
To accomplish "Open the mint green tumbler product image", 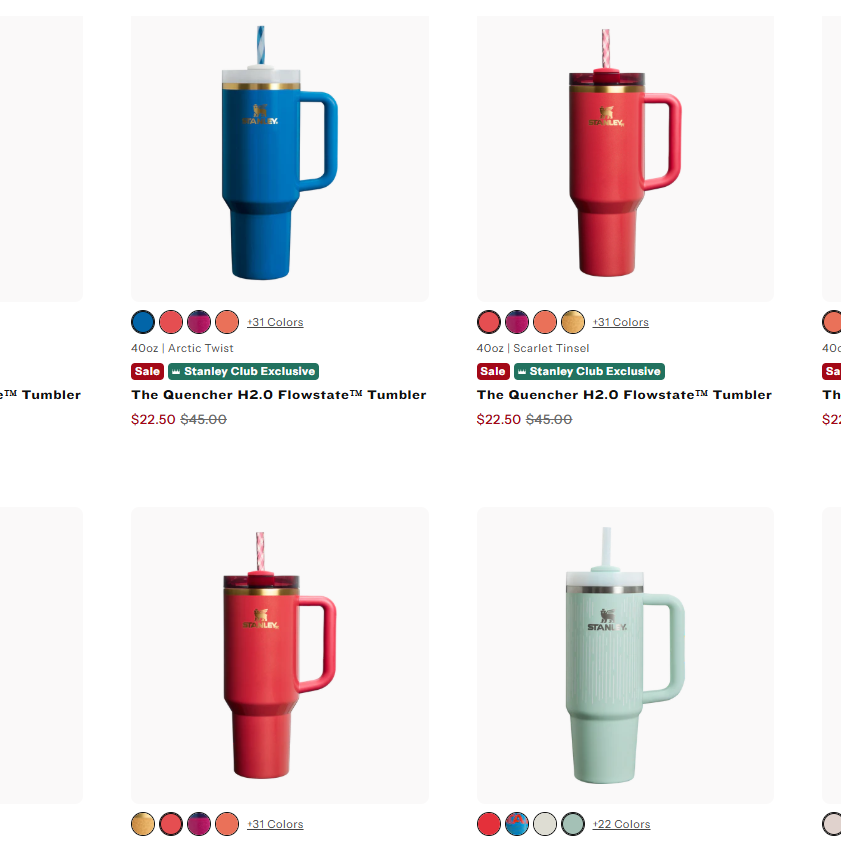I will pyautogui.click(x=625, y=655).
